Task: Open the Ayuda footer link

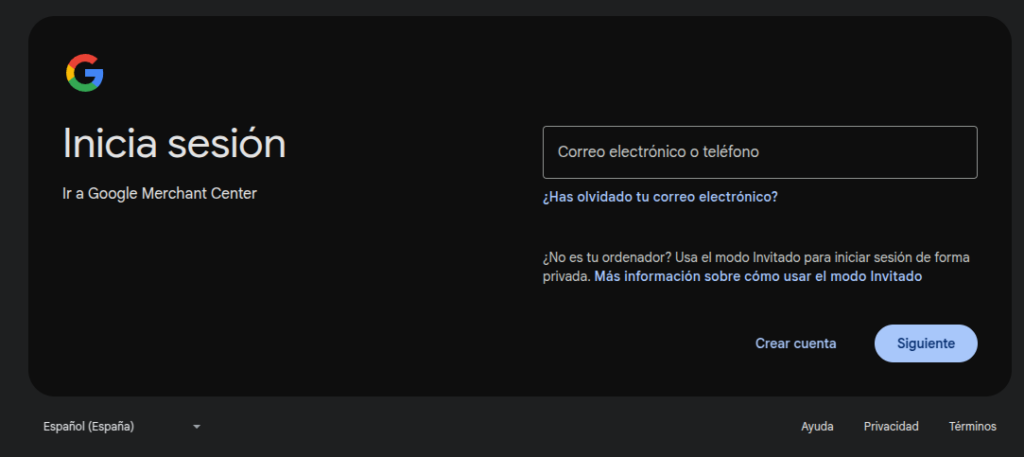Action: 817,427
